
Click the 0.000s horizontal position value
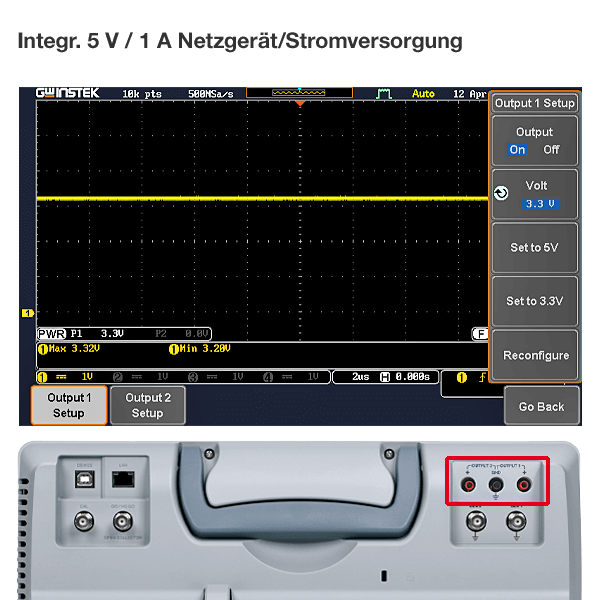pos(412,377)
